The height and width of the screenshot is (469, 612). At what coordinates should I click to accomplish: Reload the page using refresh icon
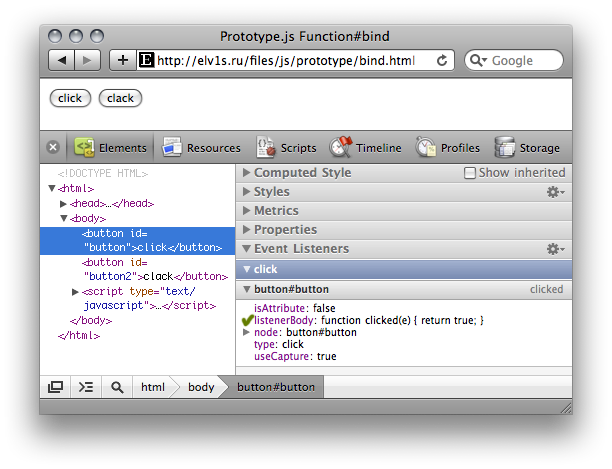point(442,60)
